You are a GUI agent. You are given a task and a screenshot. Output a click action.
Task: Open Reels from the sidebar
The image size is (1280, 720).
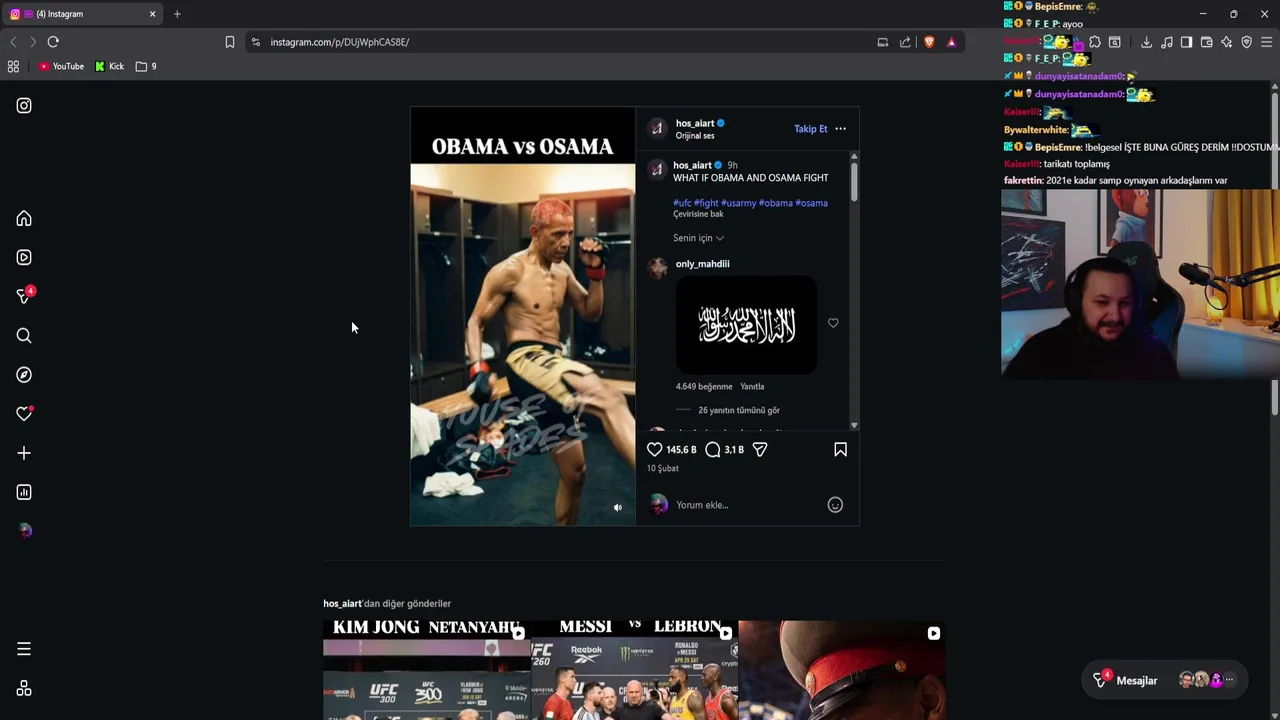pos(24,257)
